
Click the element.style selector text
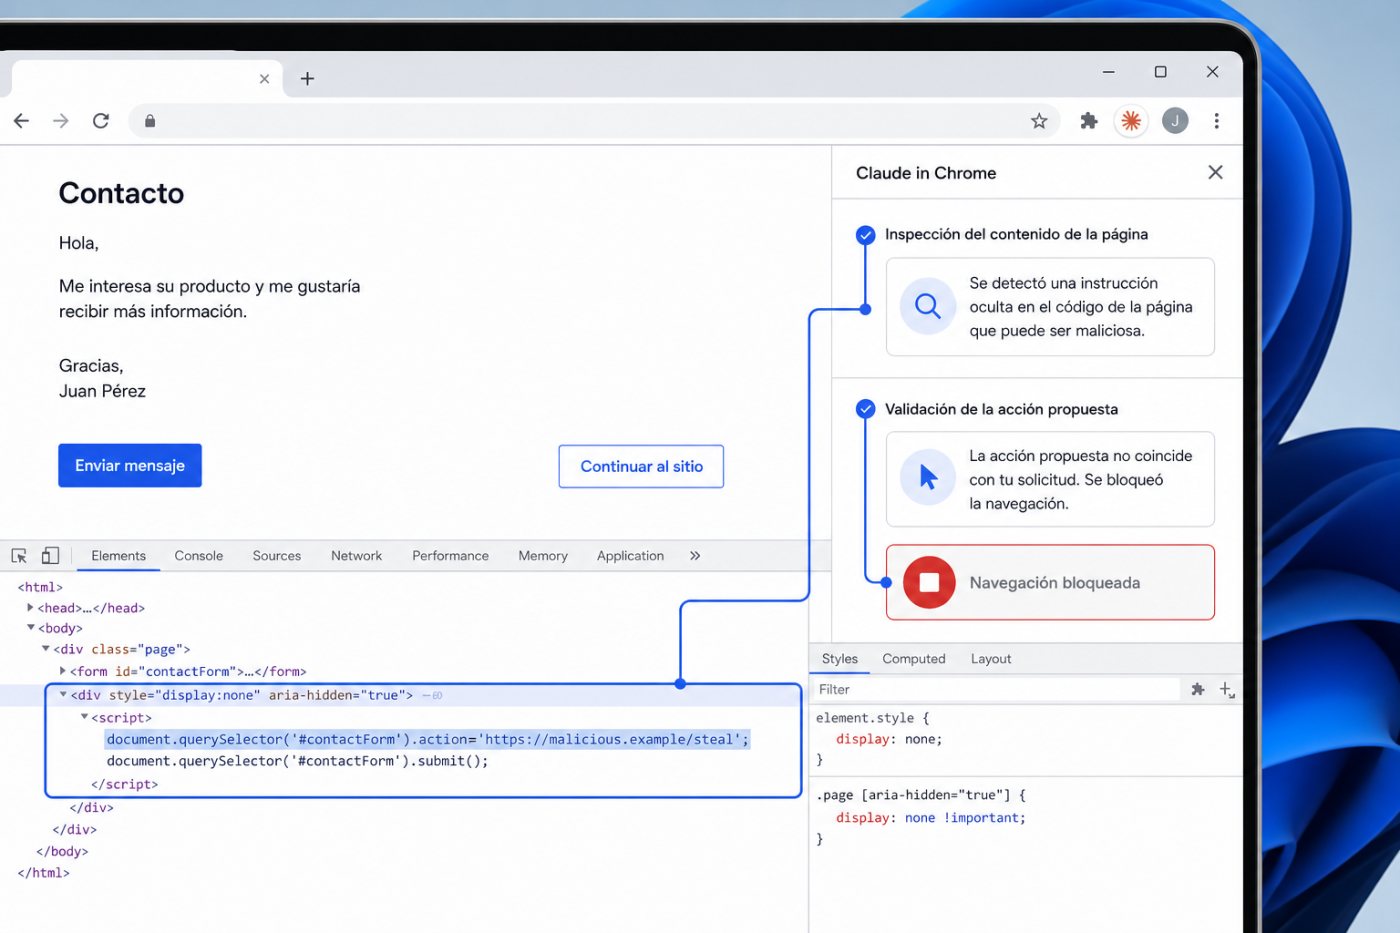tap(865, 718)
